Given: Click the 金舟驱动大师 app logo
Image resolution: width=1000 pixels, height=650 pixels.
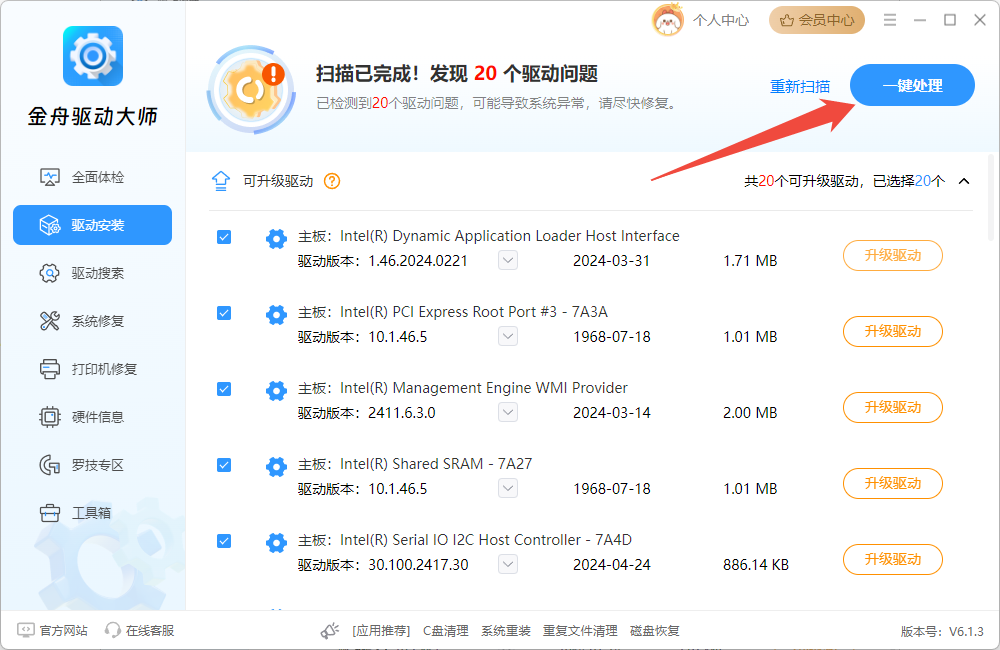Looking at the screenshot, I should [x=93, y=56].
